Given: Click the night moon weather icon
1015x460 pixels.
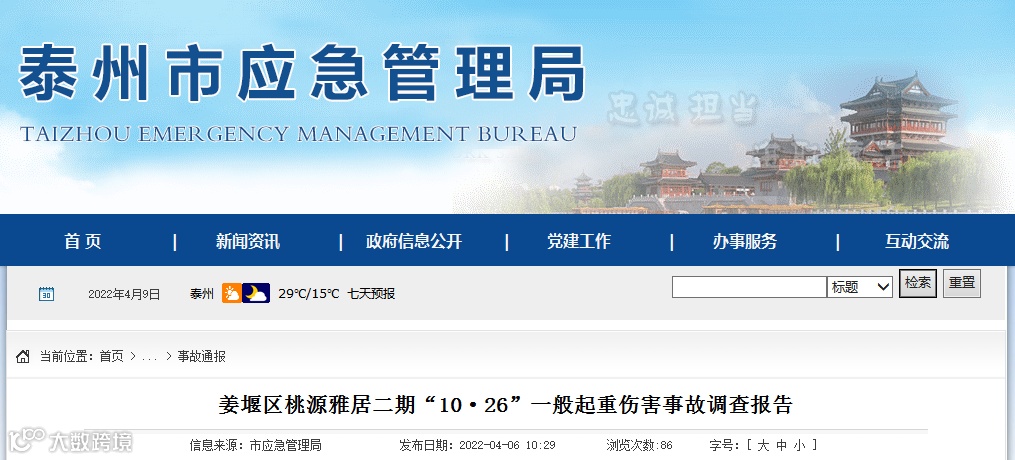Looking at the screenshot, I should click(256, 293).
